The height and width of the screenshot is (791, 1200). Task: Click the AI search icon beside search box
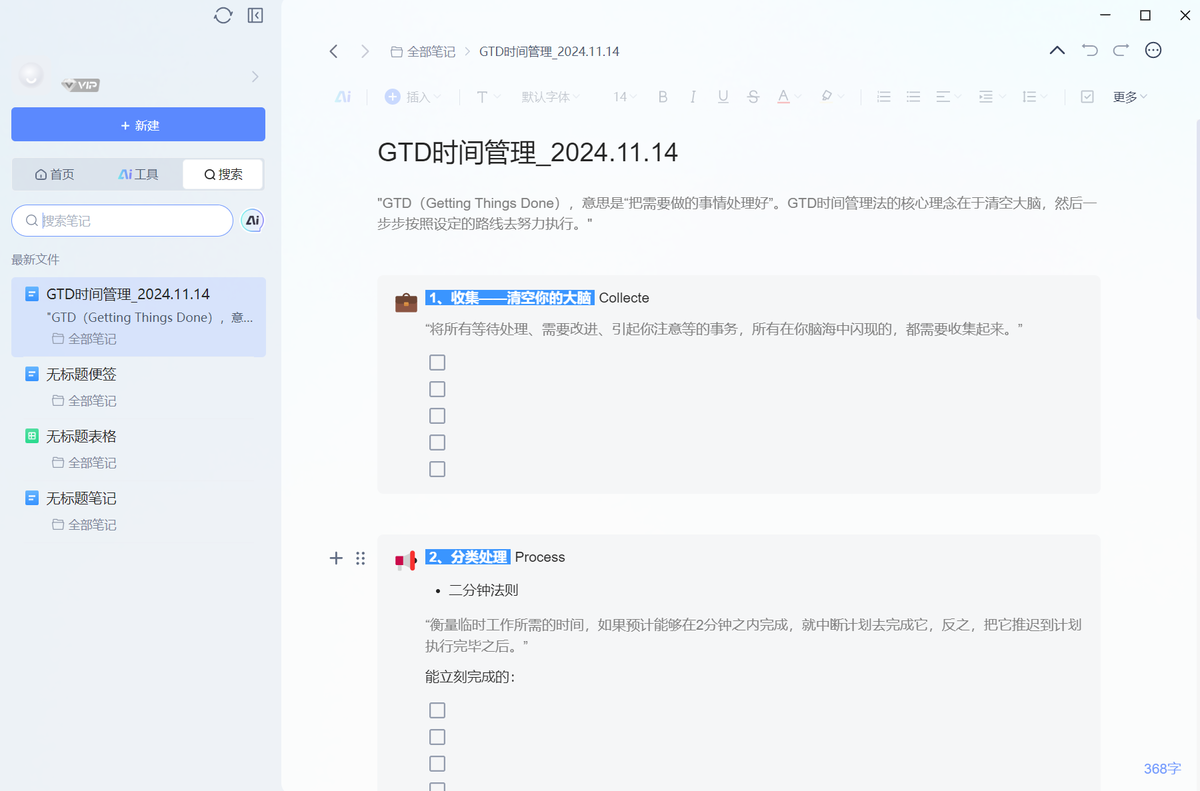tap(253, 220)
